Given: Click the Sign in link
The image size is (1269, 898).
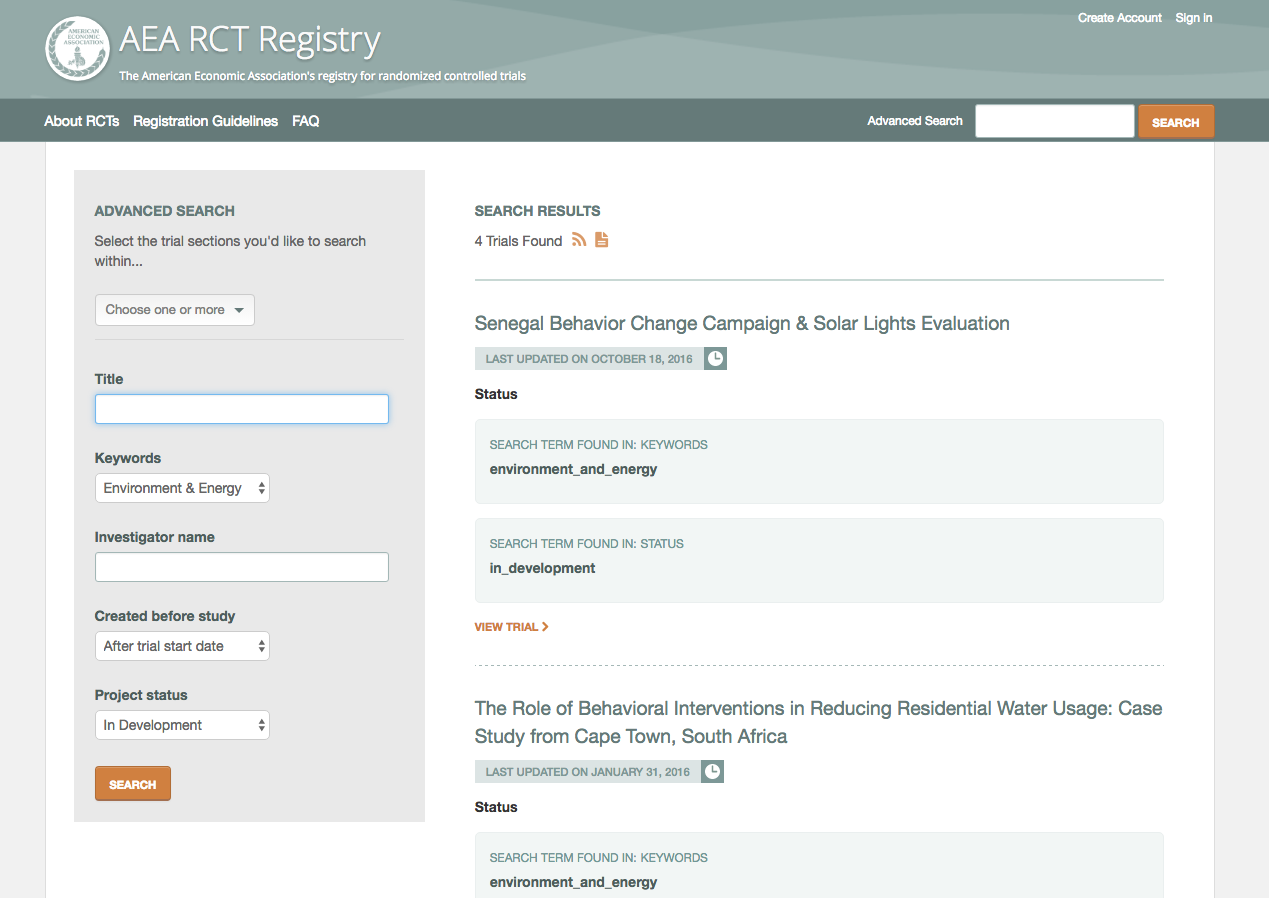Looking at the screenshot, I should tap(1193, 18).
